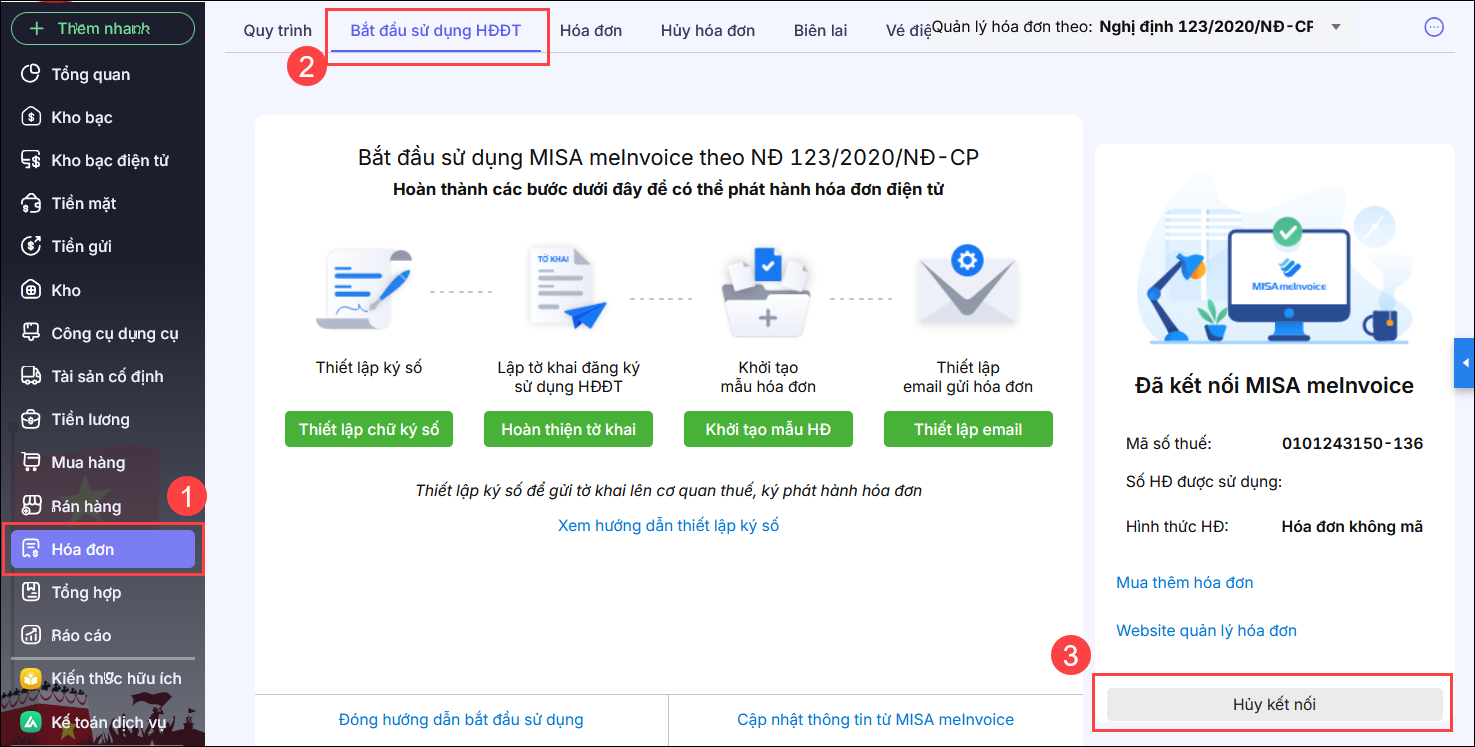Click the tax code 0101243150-136
This screenshot has height=747, width=1475.
(1352, 443)
